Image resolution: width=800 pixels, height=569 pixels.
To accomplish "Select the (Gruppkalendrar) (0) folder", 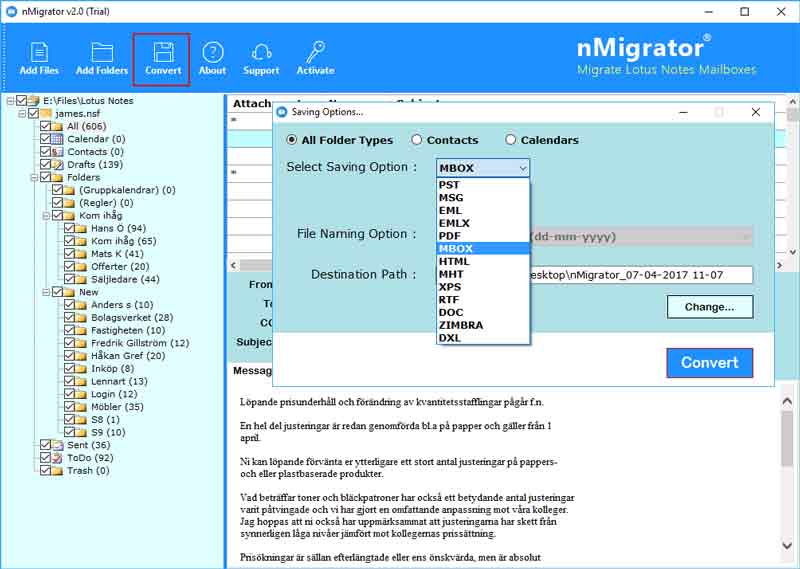I will click(127, 190).
